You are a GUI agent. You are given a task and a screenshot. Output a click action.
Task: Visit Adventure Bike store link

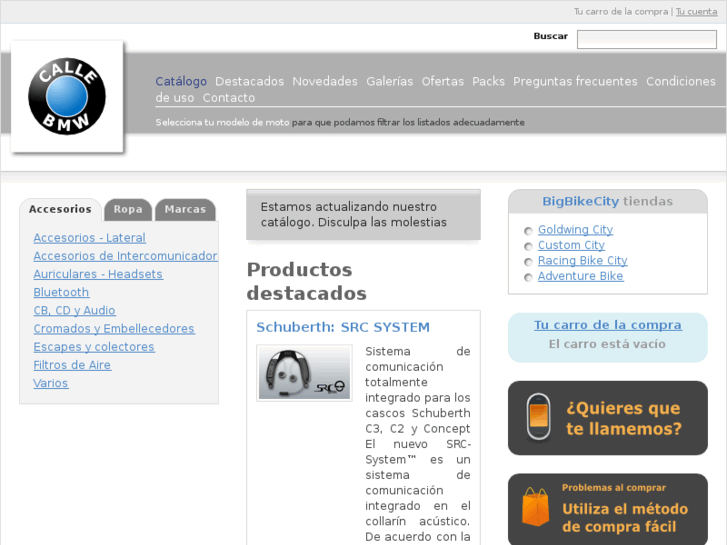580,276
